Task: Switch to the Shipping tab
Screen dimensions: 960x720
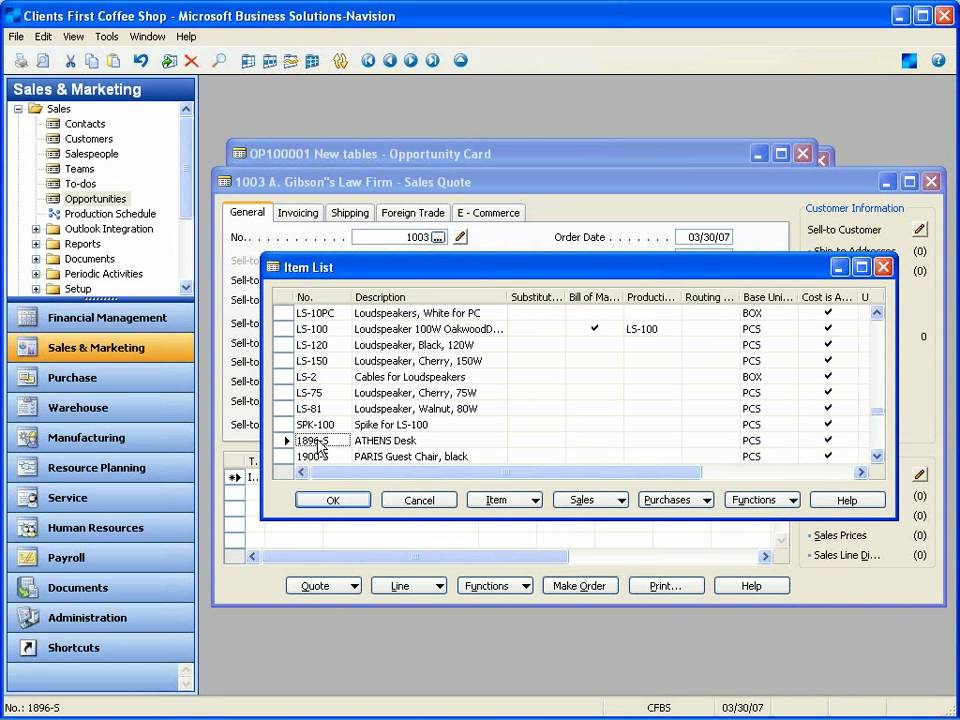Action: 350,213
